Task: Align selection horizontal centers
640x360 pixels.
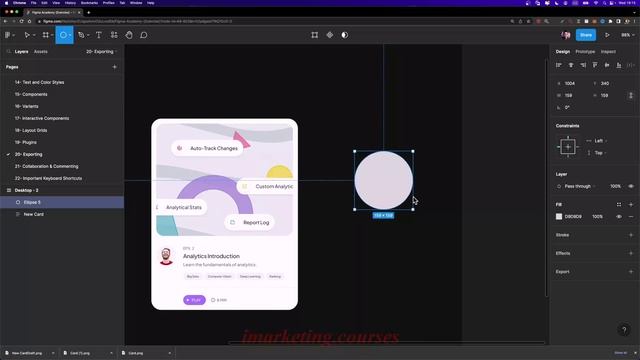Action: click(x=571, y=65)
